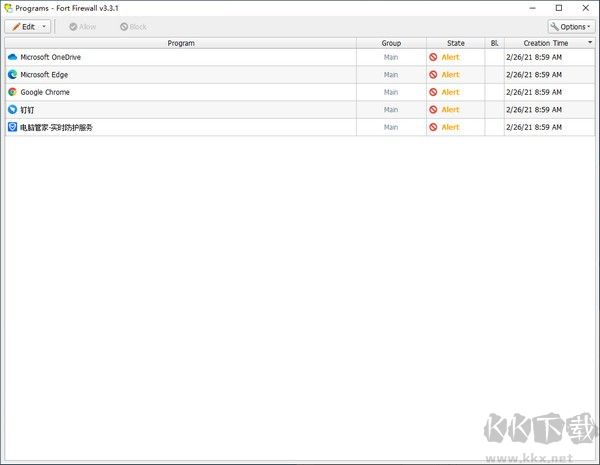Click the Creation Time column header label
600x465 pixels.
pos(546,43)
